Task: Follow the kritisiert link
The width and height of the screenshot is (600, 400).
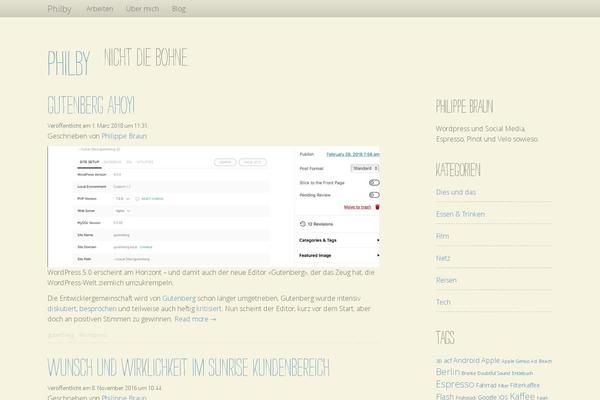Action: [x=209, y=309]
